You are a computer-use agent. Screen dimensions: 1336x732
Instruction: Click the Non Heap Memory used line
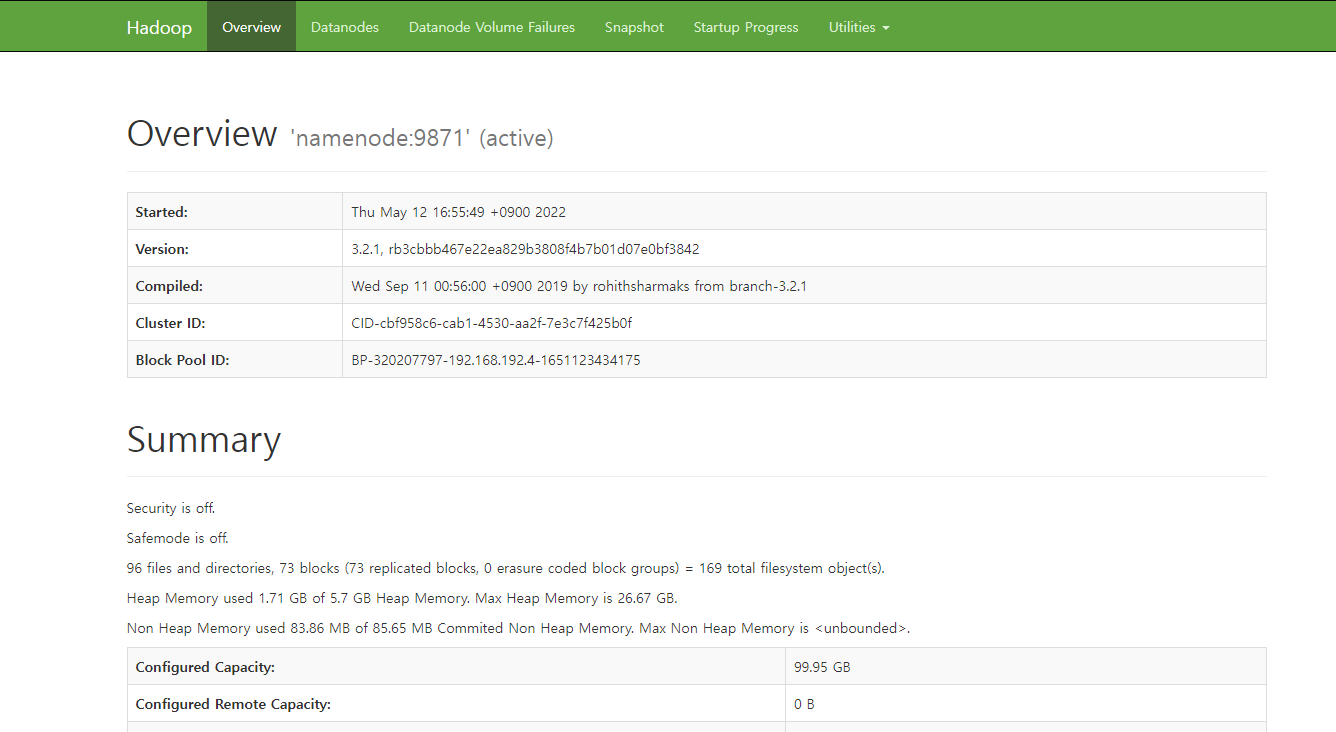tap(519, 628)
